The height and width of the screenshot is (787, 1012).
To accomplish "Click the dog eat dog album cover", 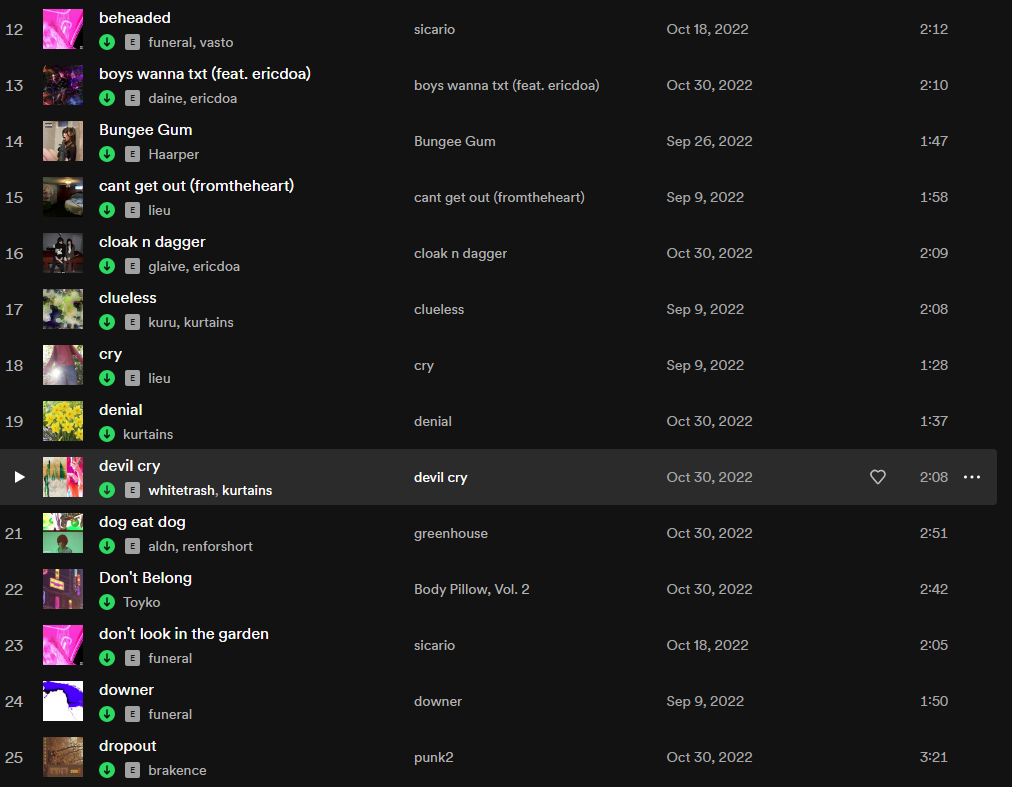I will coord(63,533).
